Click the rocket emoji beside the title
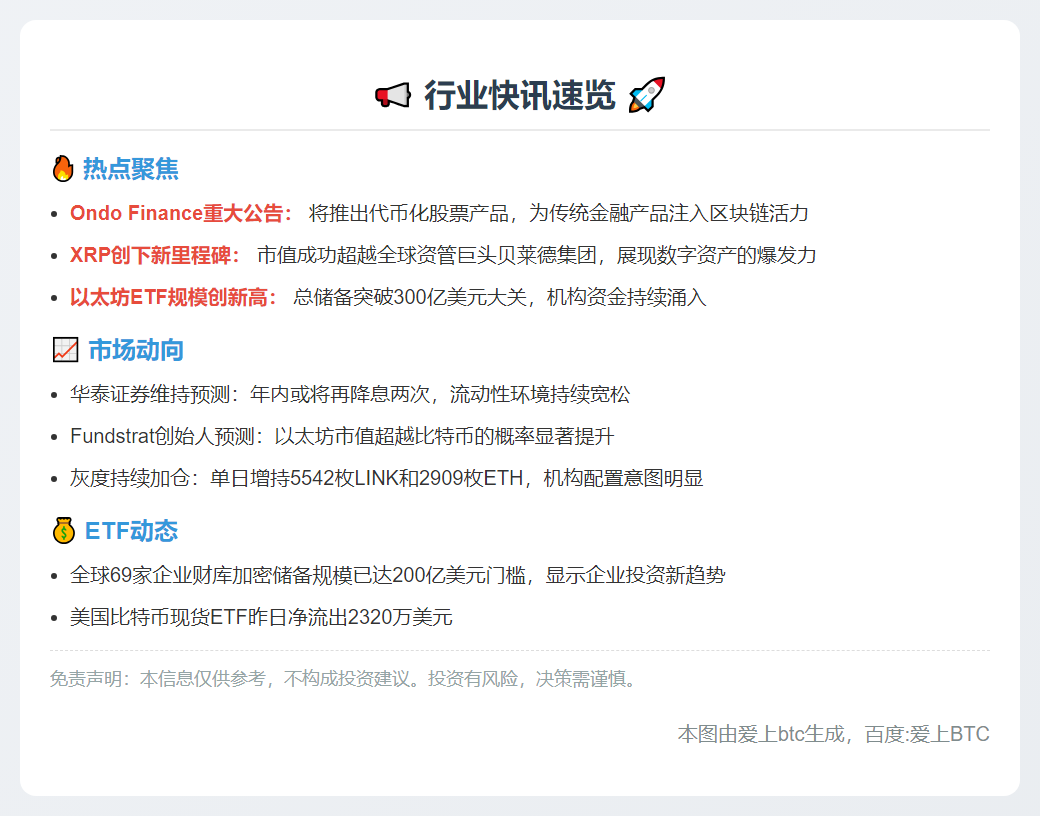The height and width of the screenshot is (816, 1040). pos(647,96)
